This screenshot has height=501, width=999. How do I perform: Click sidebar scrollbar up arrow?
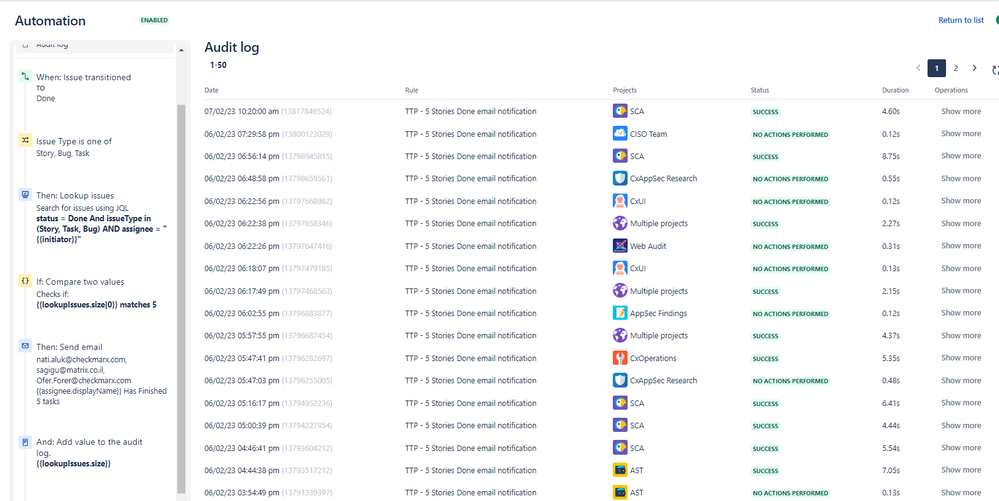tap(181, 50)
